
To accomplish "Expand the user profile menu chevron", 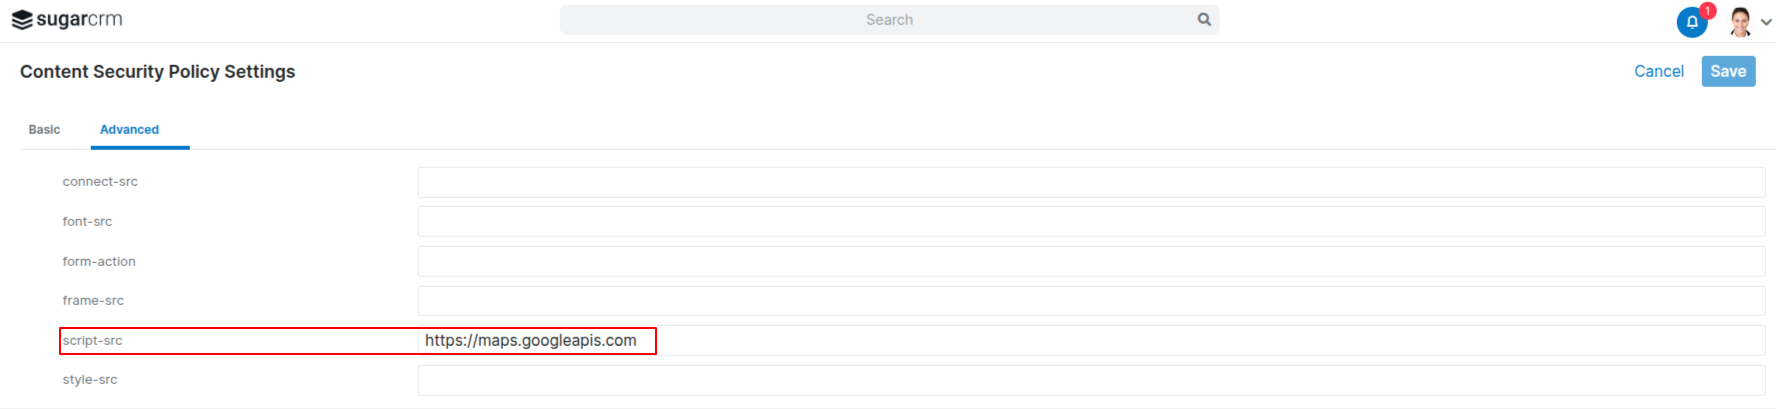I will pyautogui.click(x=1766, y=22).
